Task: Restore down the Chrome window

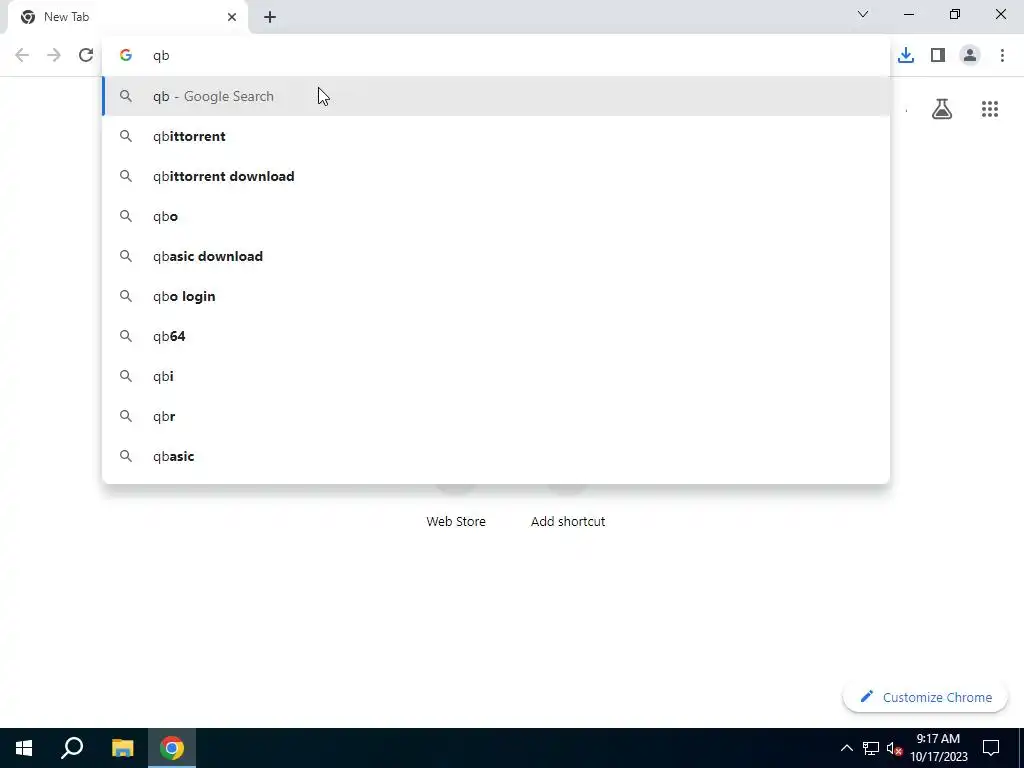Action: [955, 14]
